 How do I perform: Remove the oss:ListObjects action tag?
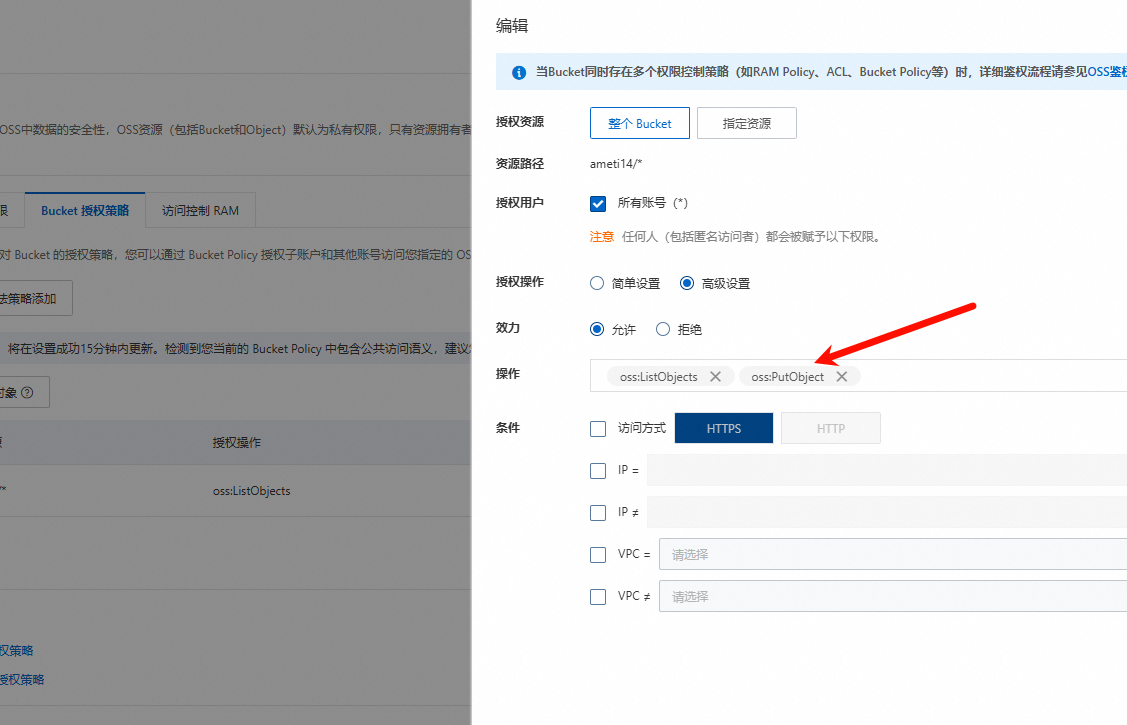[x=715, y=377]
